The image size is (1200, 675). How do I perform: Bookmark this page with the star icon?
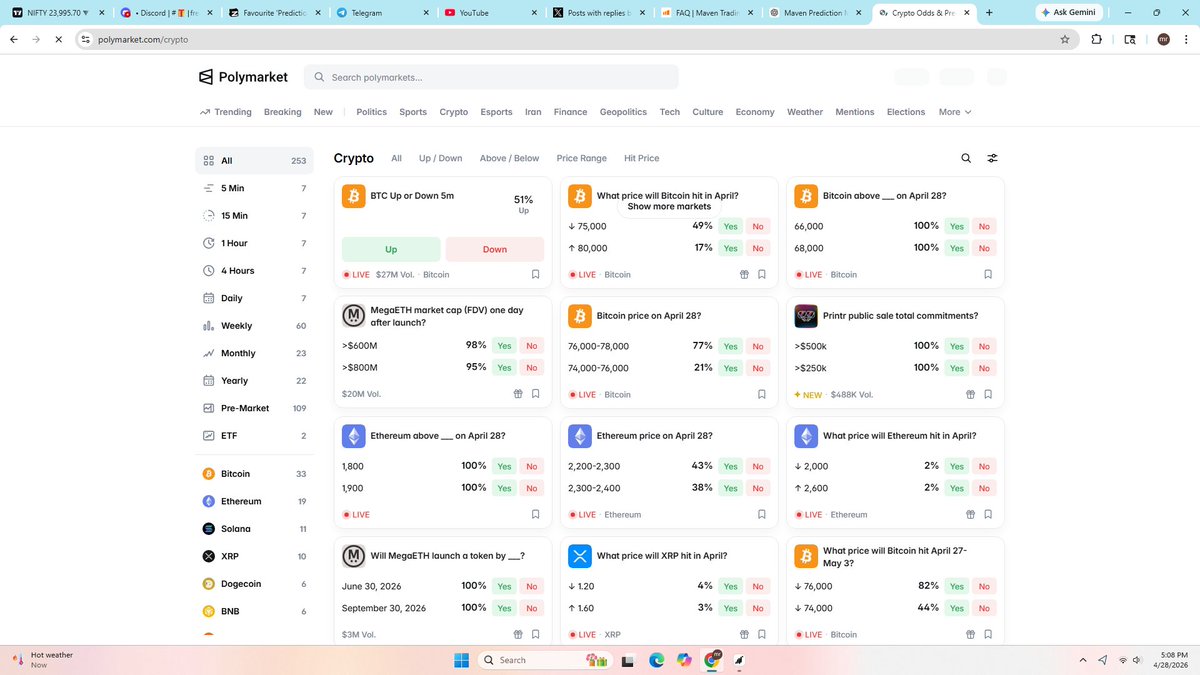coord(1065,39)
